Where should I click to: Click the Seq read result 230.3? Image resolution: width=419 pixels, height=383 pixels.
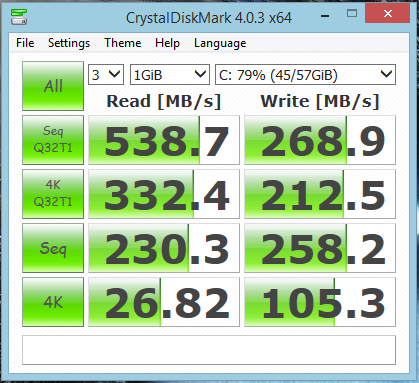pos(164,248)
